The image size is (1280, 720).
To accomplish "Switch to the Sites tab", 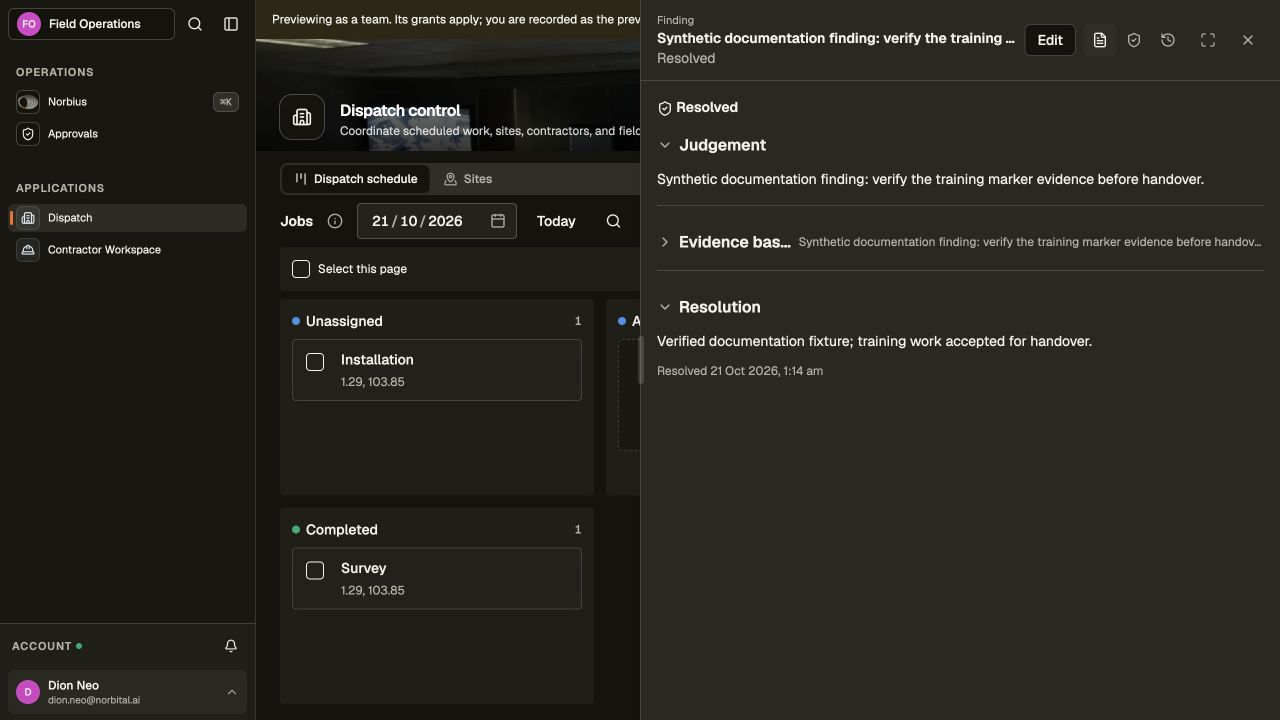I will 468,179.
